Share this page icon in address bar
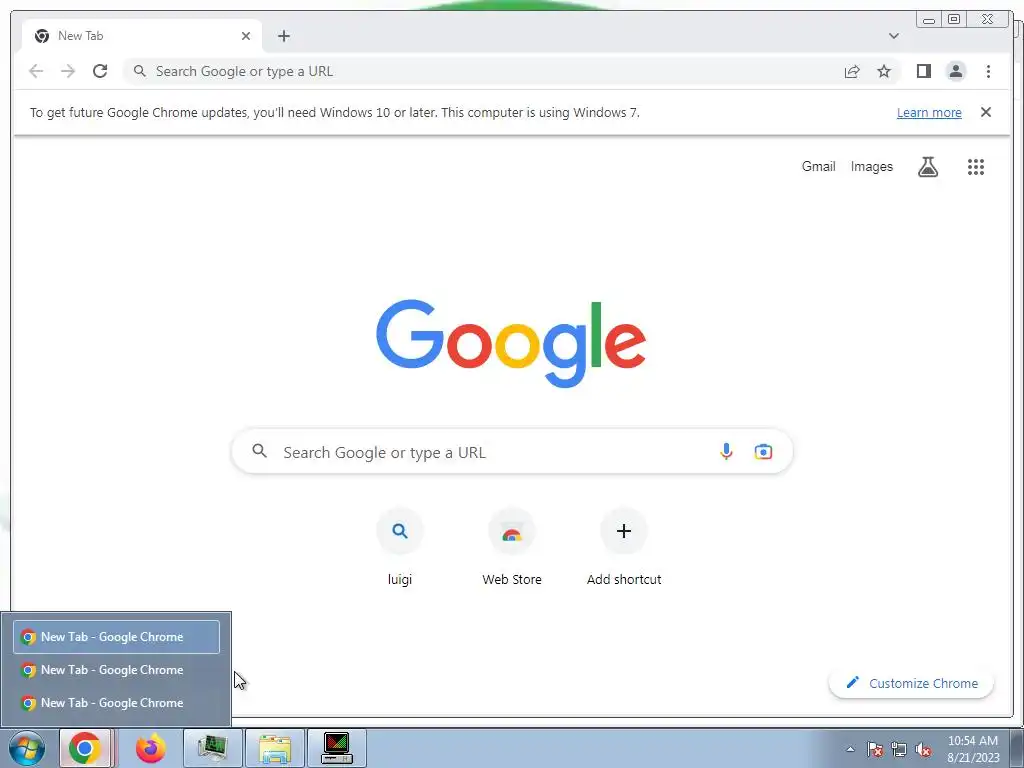 click(852, 71)
